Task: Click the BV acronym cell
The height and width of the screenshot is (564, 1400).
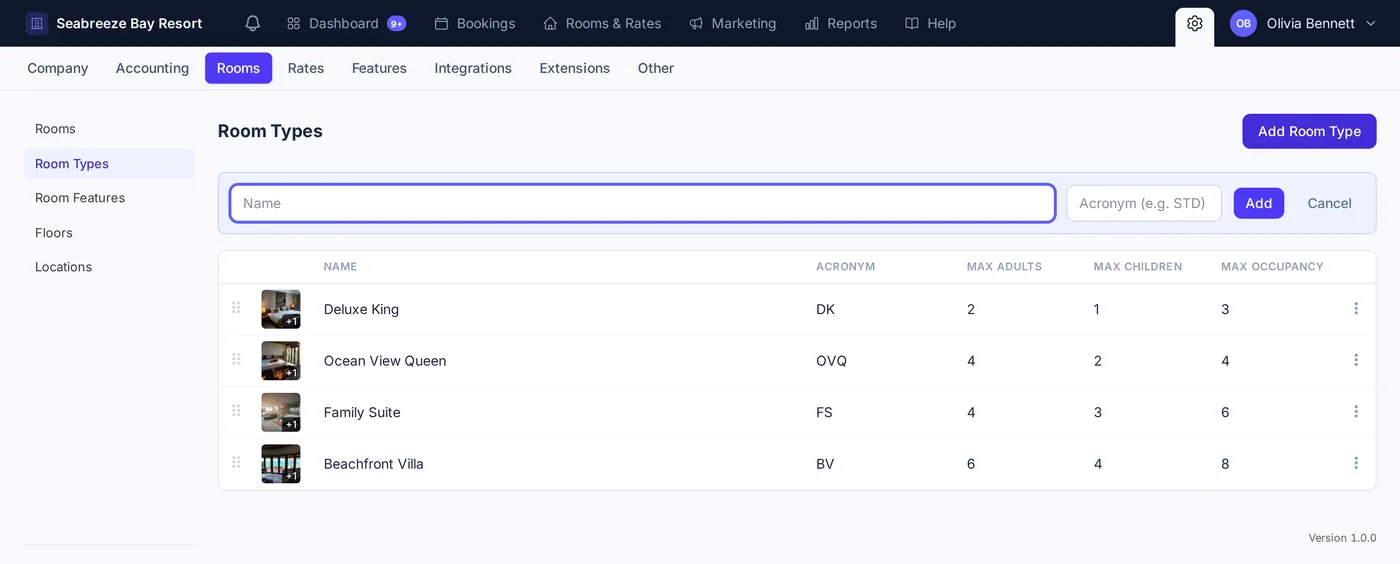Action: 825,464
